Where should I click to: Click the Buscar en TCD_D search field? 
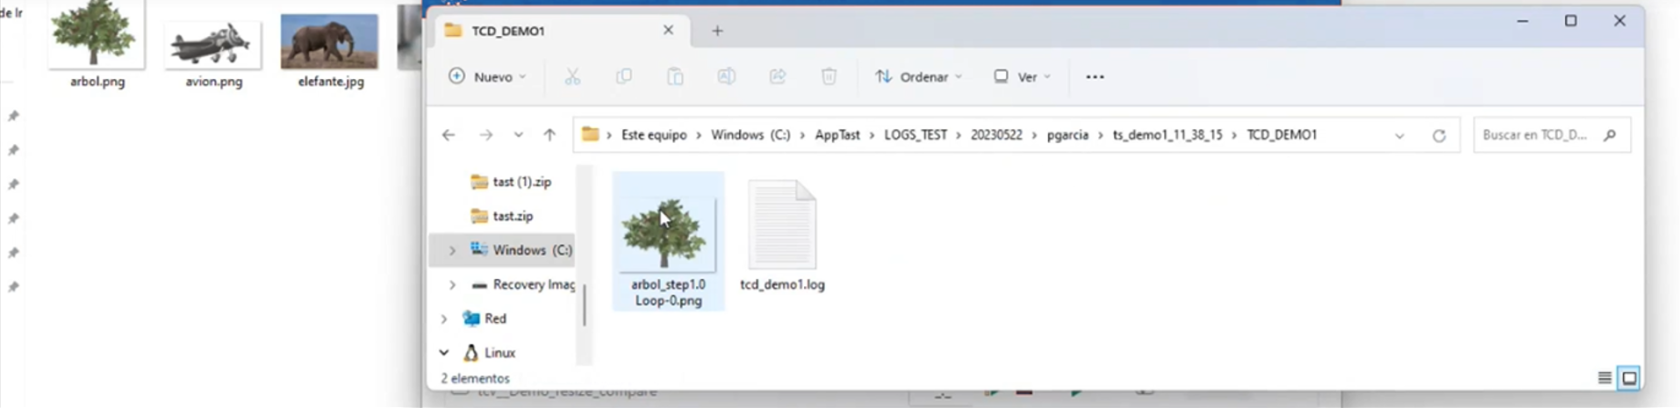[x=1552, y=135]
